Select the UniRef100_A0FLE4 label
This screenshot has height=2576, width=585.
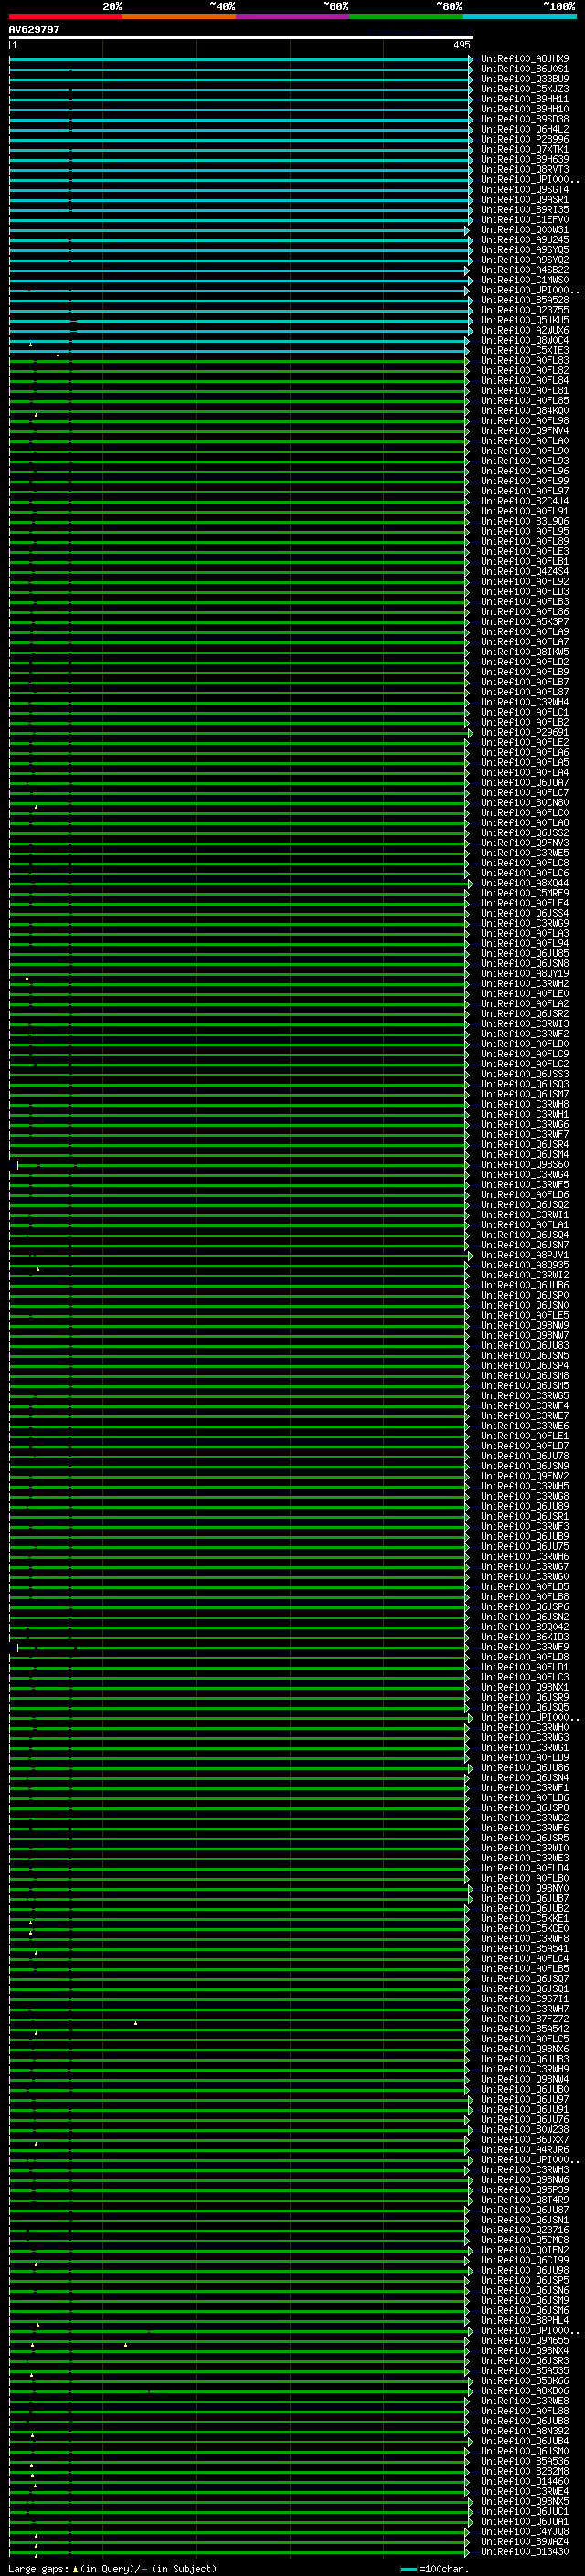tap(524, 903)
